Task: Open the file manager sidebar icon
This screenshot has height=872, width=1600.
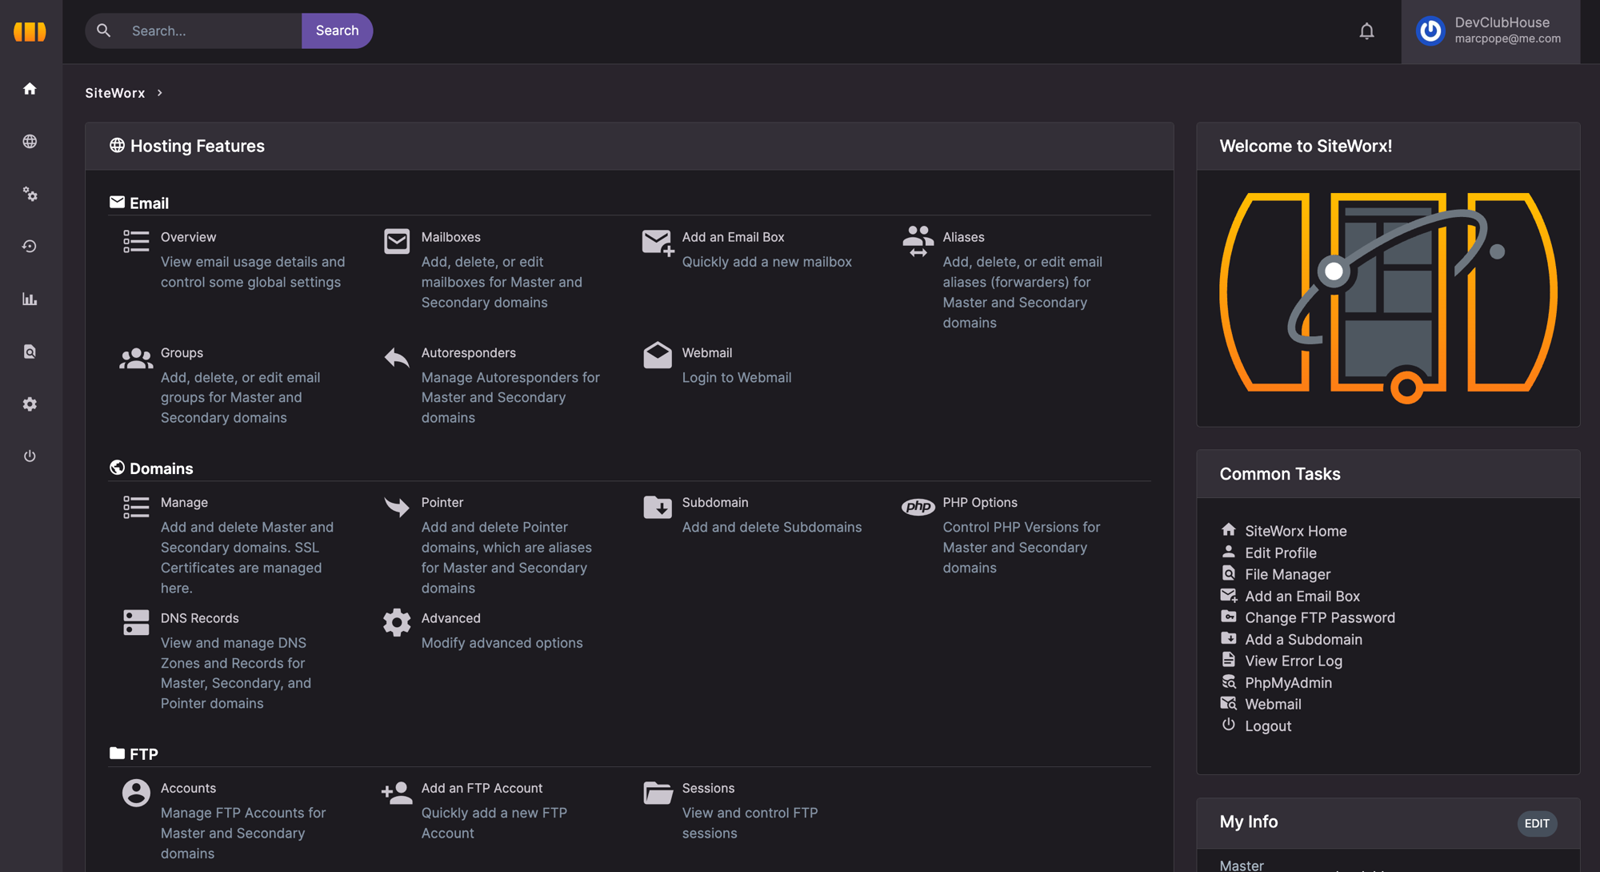Action: 30,352
